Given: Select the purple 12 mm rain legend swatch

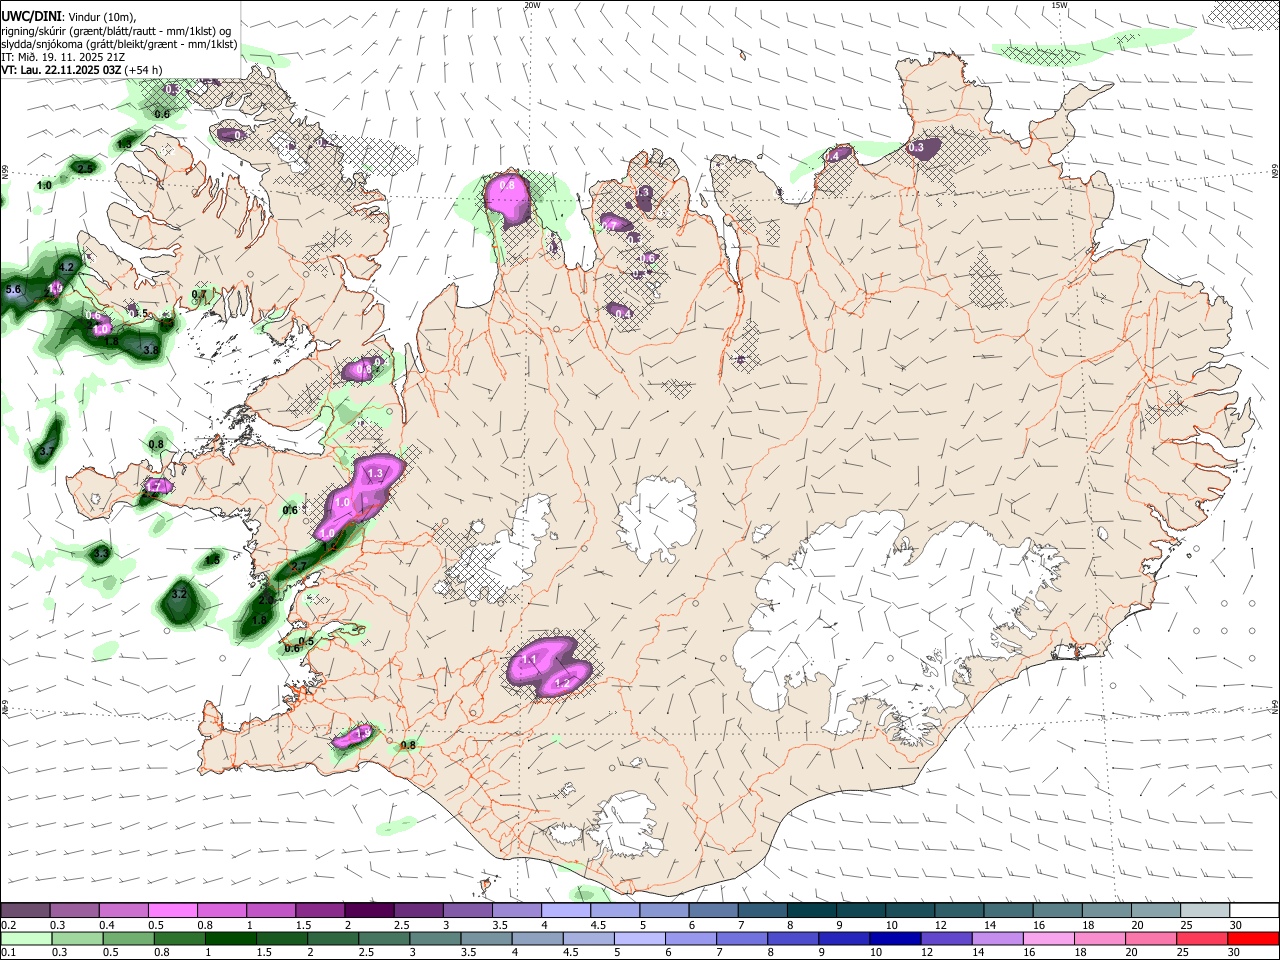Looking at the screenshot, I should pos(946,939).
